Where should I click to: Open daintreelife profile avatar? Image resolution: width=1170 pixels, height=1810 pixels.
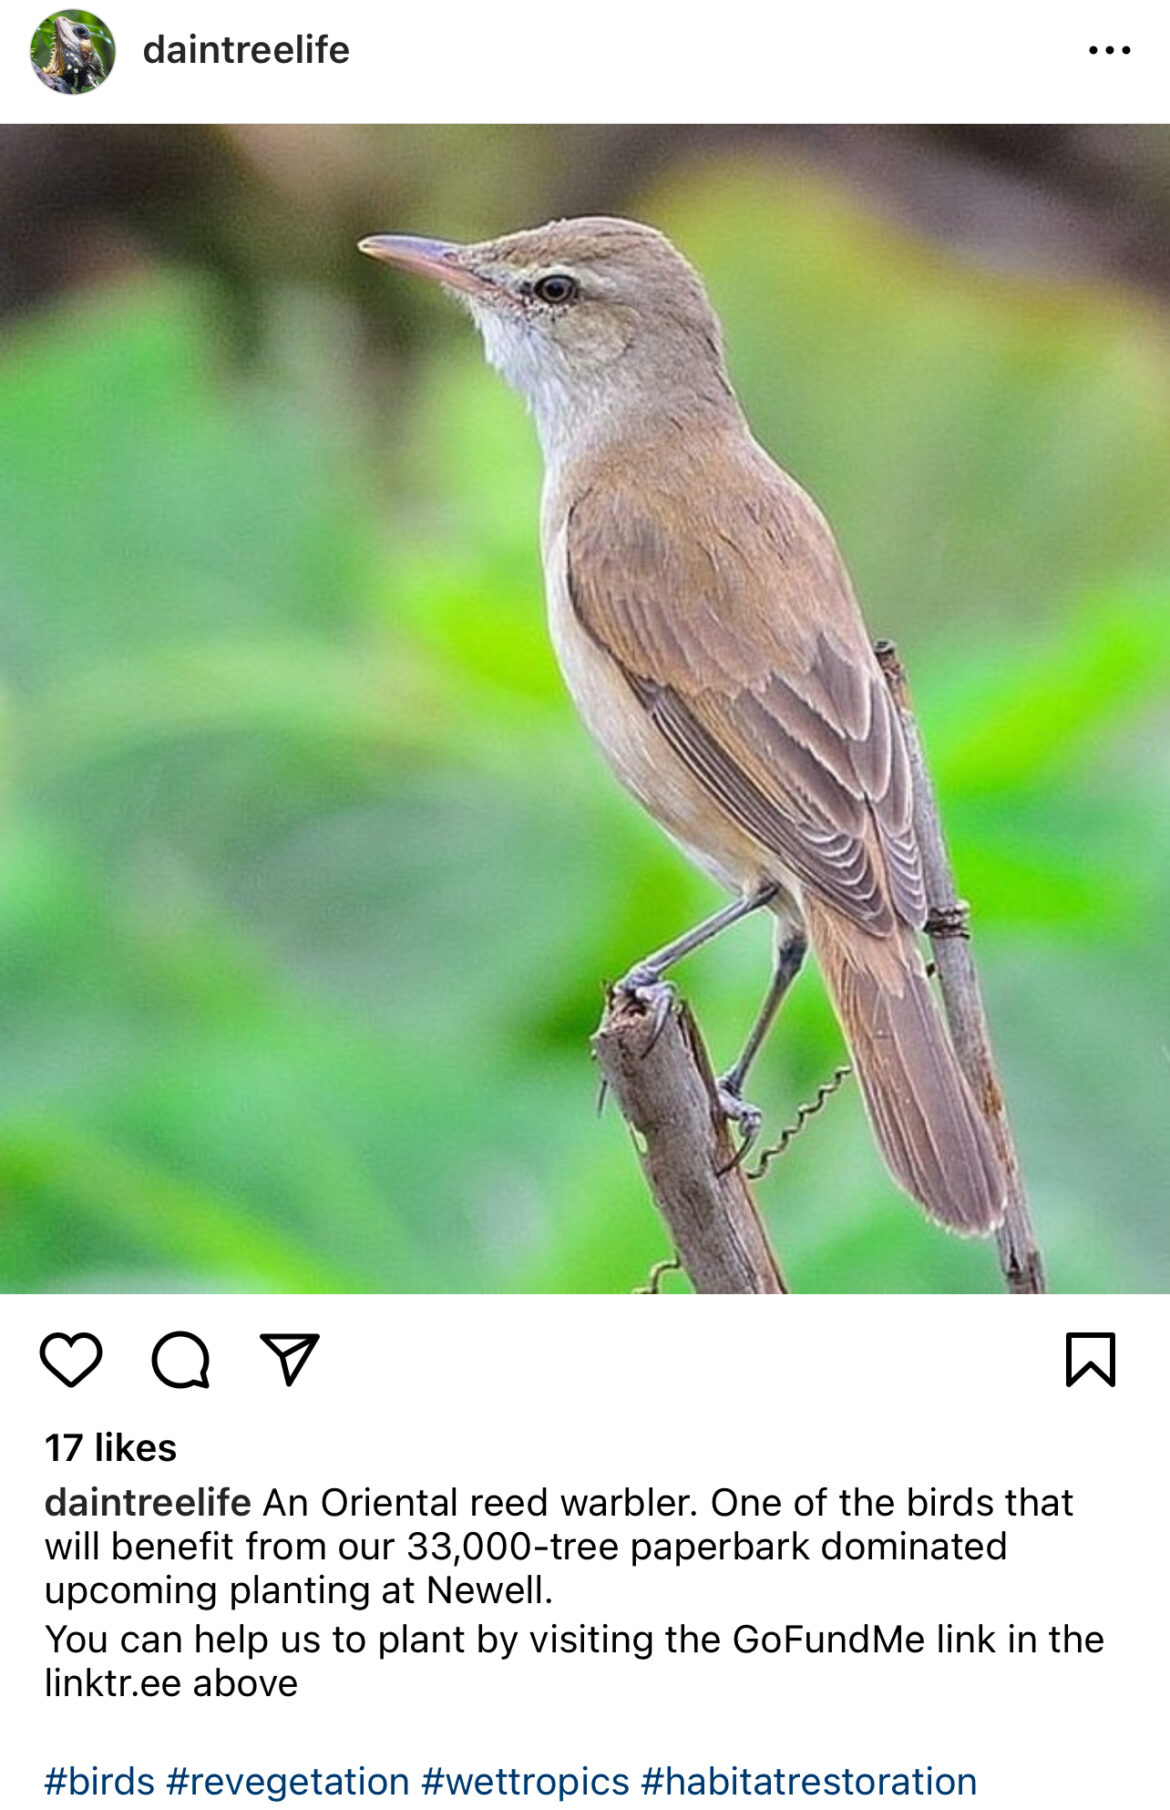point(72,51)
